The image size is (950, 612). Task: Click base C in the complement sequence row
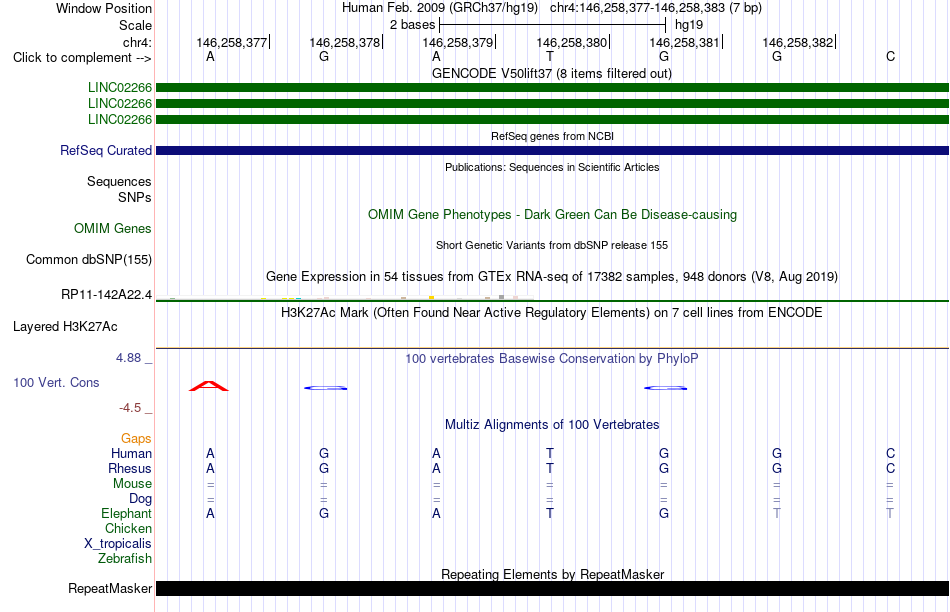click(x=890, y=57)
